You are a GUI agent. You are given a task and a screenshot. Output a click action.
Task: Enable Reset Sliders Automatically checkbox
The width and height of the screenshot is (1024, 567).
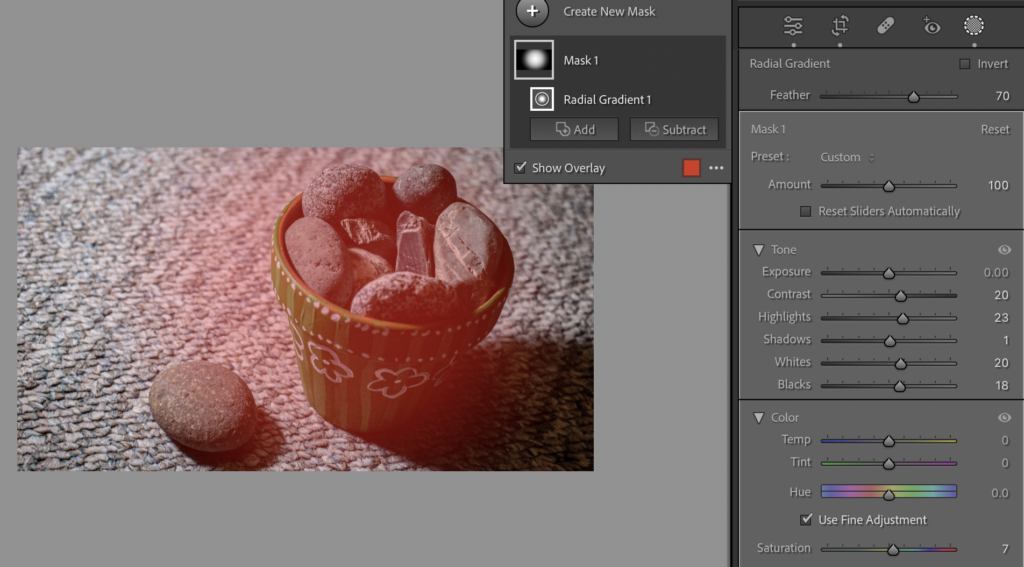805,211
